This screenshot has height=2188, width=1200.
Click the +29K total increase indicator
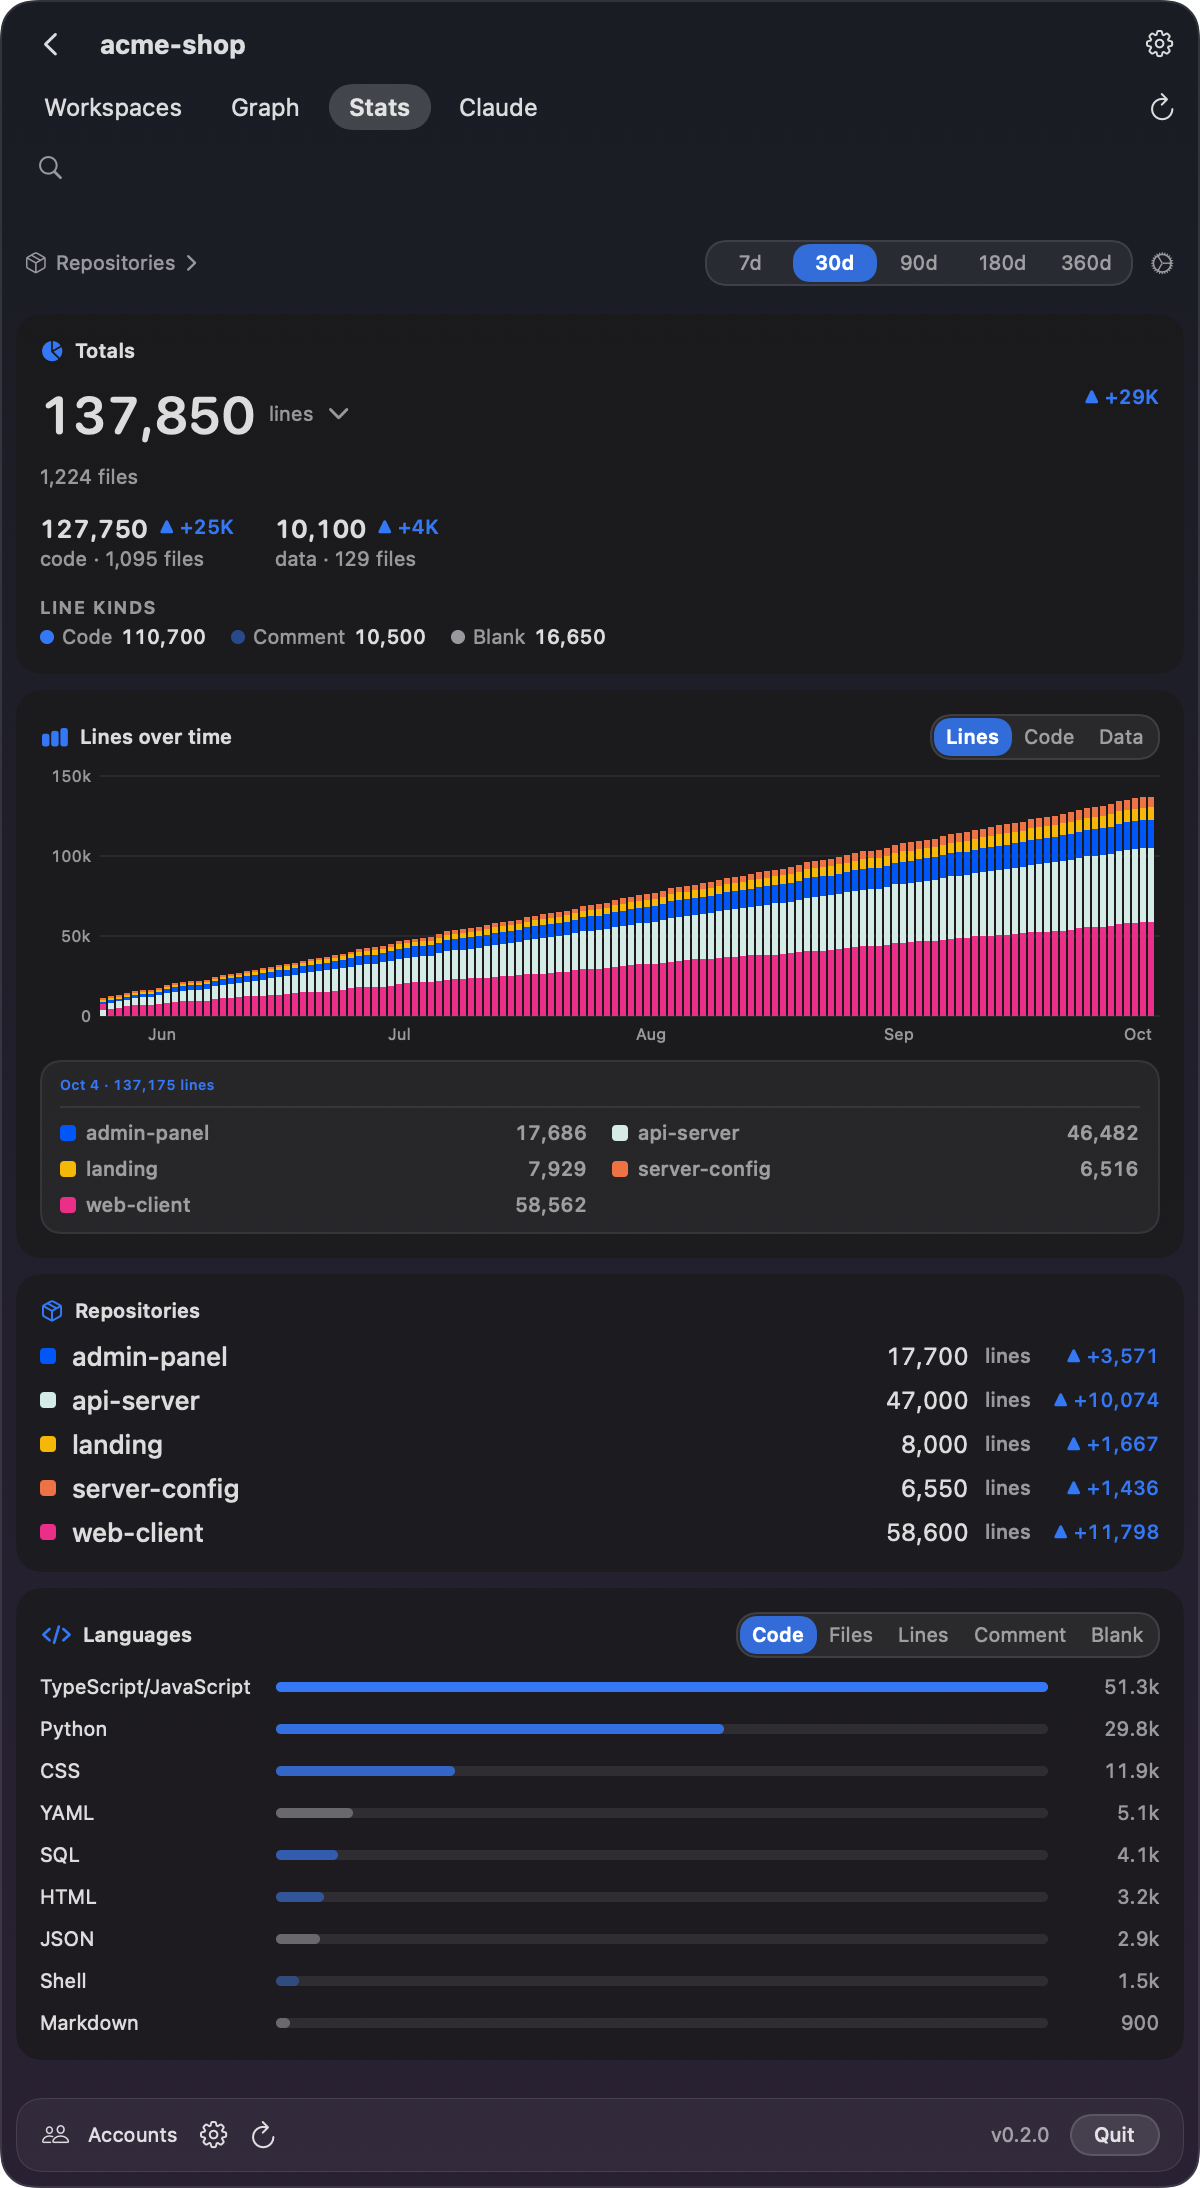click(x=1121, y=397)
